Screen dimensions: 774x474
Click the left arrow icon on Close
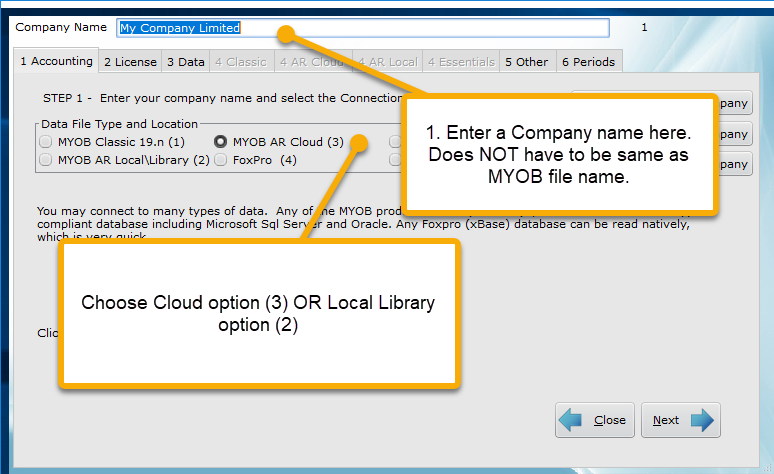(571, 420)
